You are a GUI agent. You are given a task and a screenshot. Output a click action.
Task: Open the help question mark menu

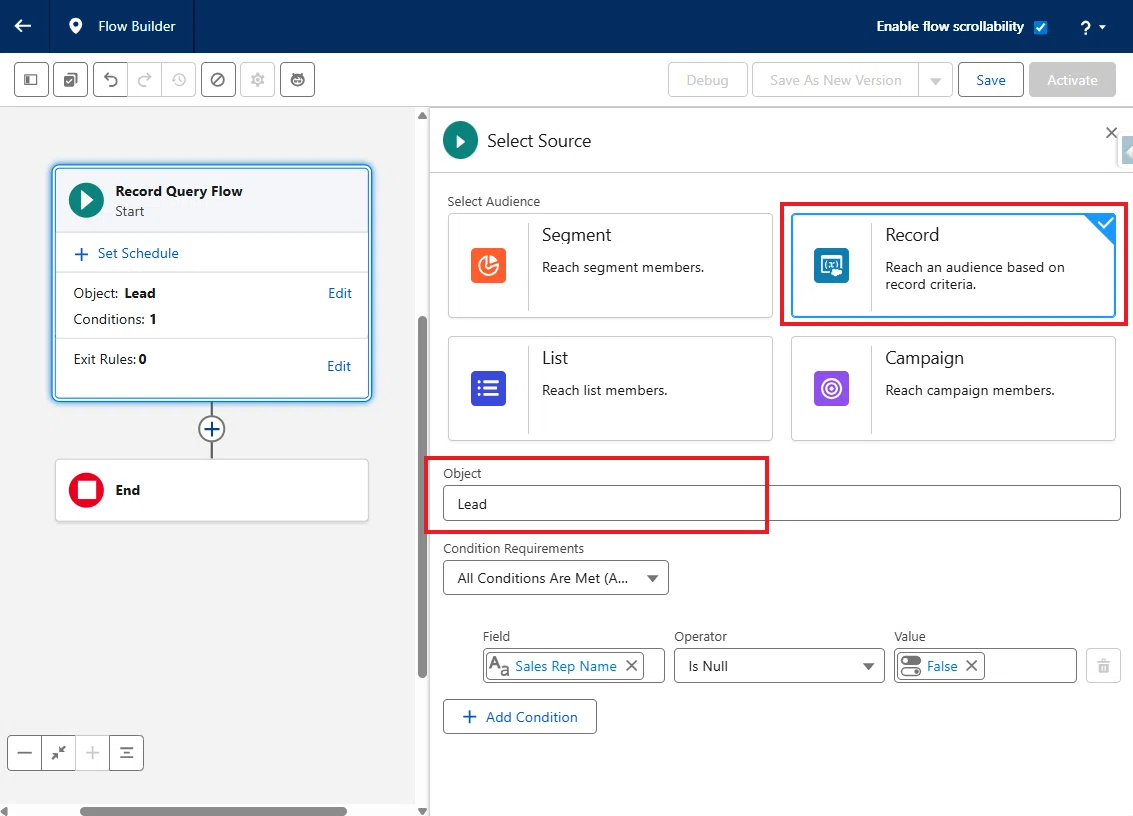point(1093,27)
